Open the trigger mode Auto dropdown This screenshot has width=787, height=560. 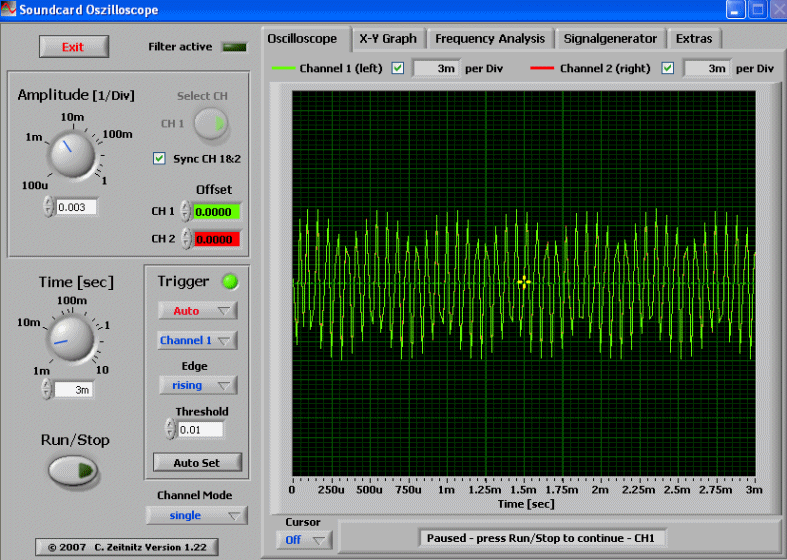pyautogui.click(x=197, y=311)
